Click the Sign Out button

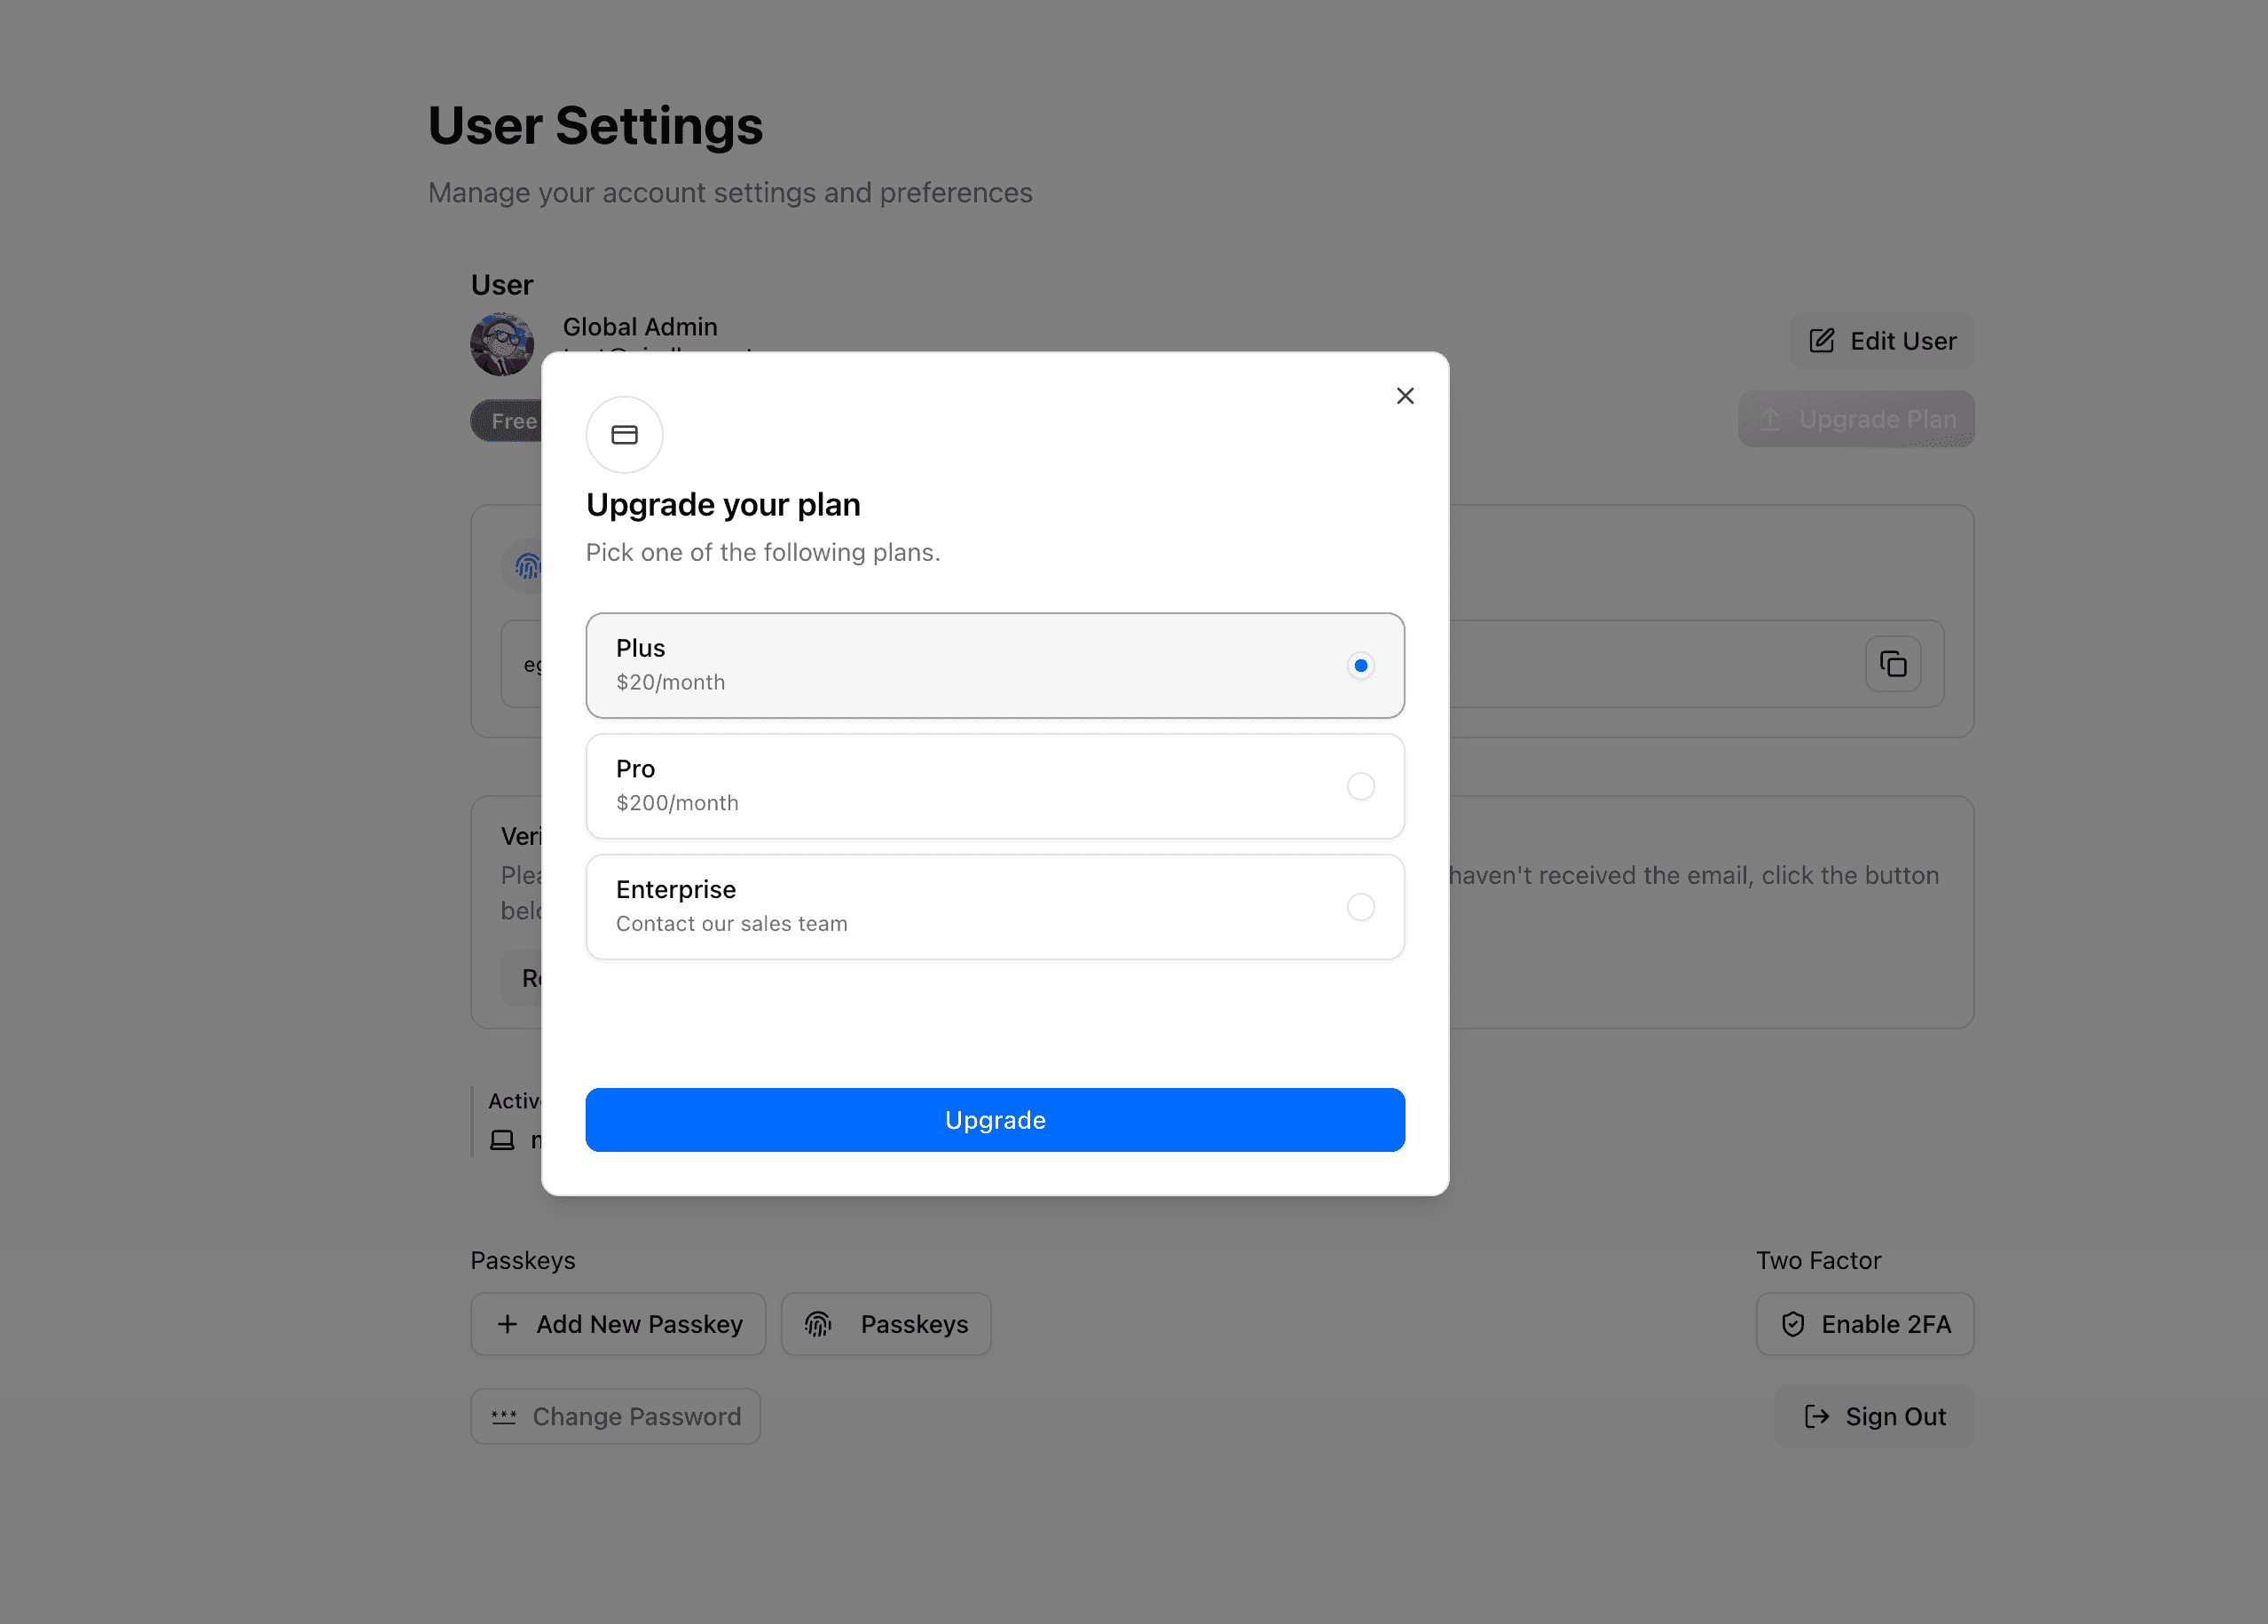[x=1875, y=1416]
